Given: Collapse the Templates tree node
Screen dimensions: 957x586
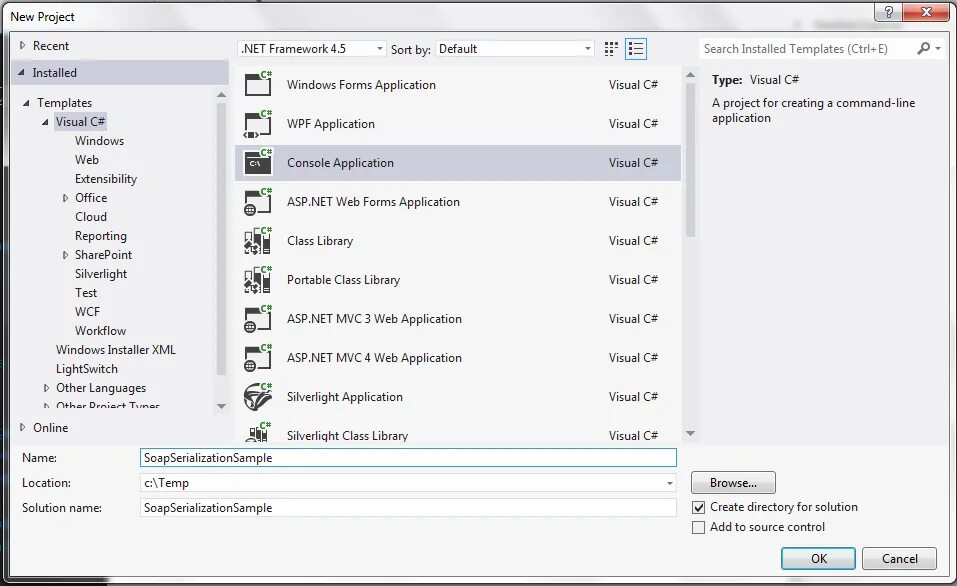Looking at the screenshot, I should (x=26, y=103).
